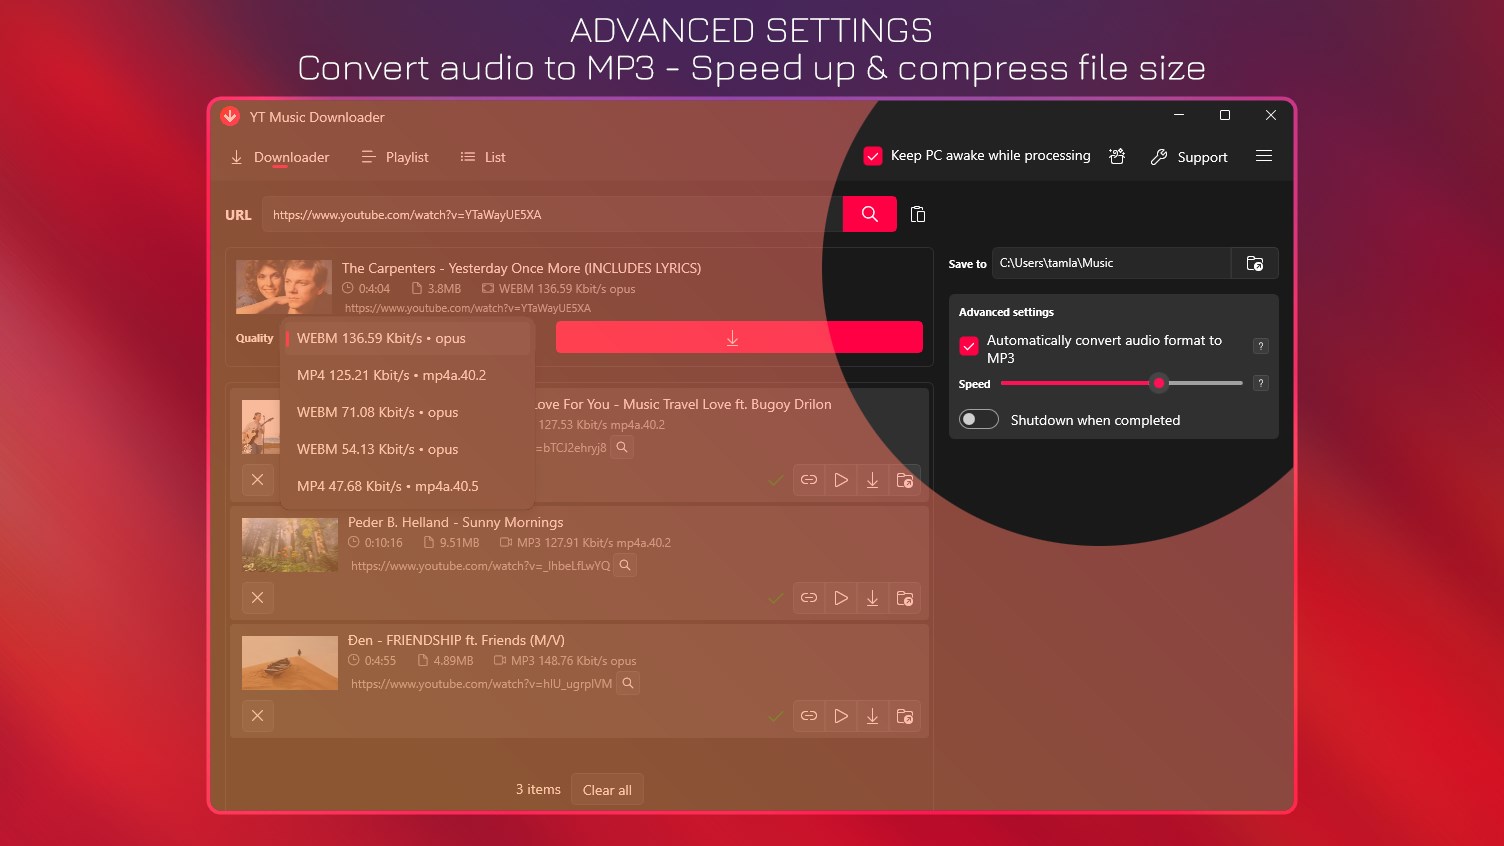Open the Support wrench menu
The height and width of the screenshot is (846, 1504).
(1189, 157)
